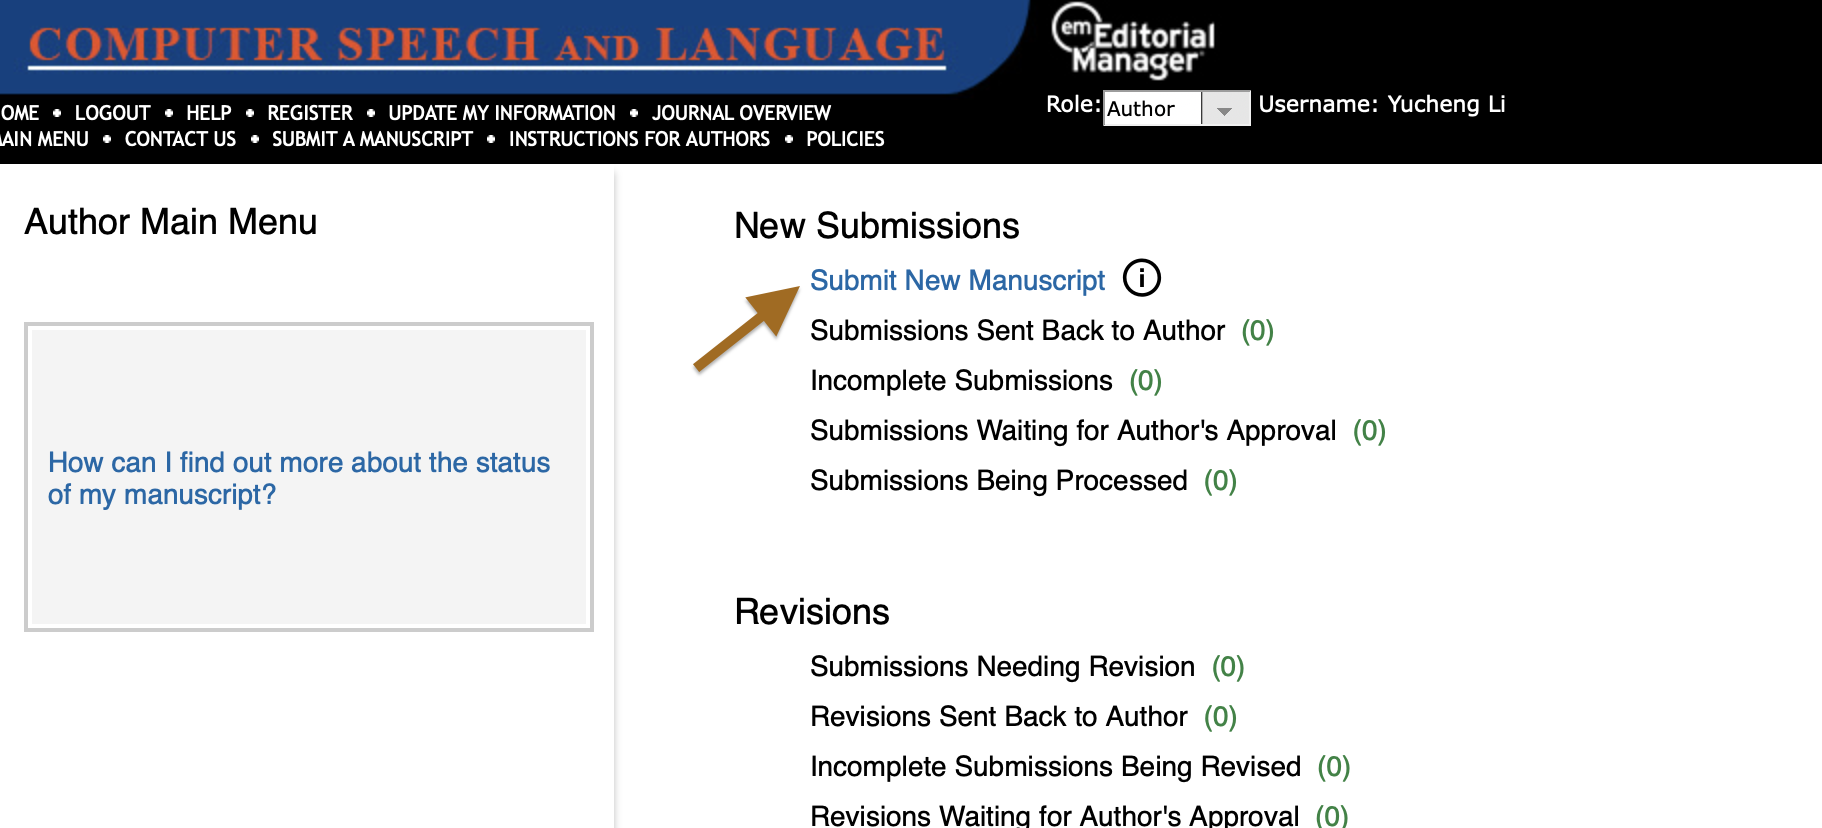Open UPDATE MY INFORMATION page

[501, 113]
